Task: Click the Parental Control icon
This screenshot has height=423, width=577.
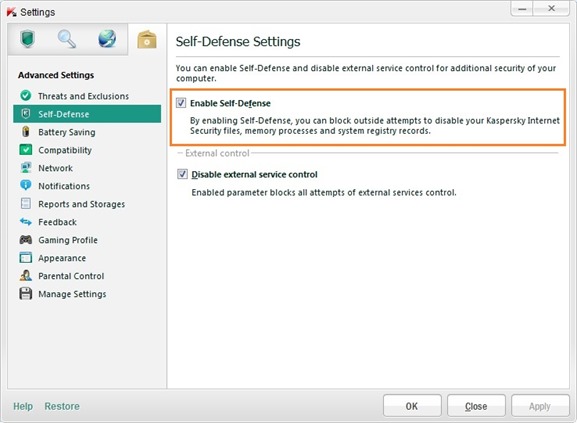Action: click(x=25, y=276)
